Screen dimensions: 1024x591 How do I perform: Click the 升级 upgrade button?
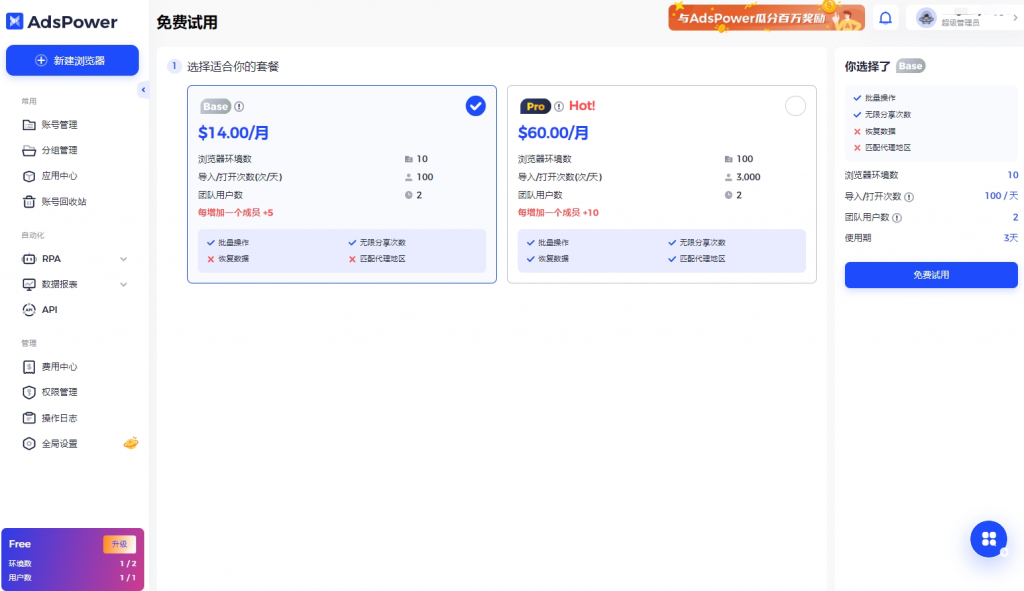pyautogui.click(x=119, y=544)
